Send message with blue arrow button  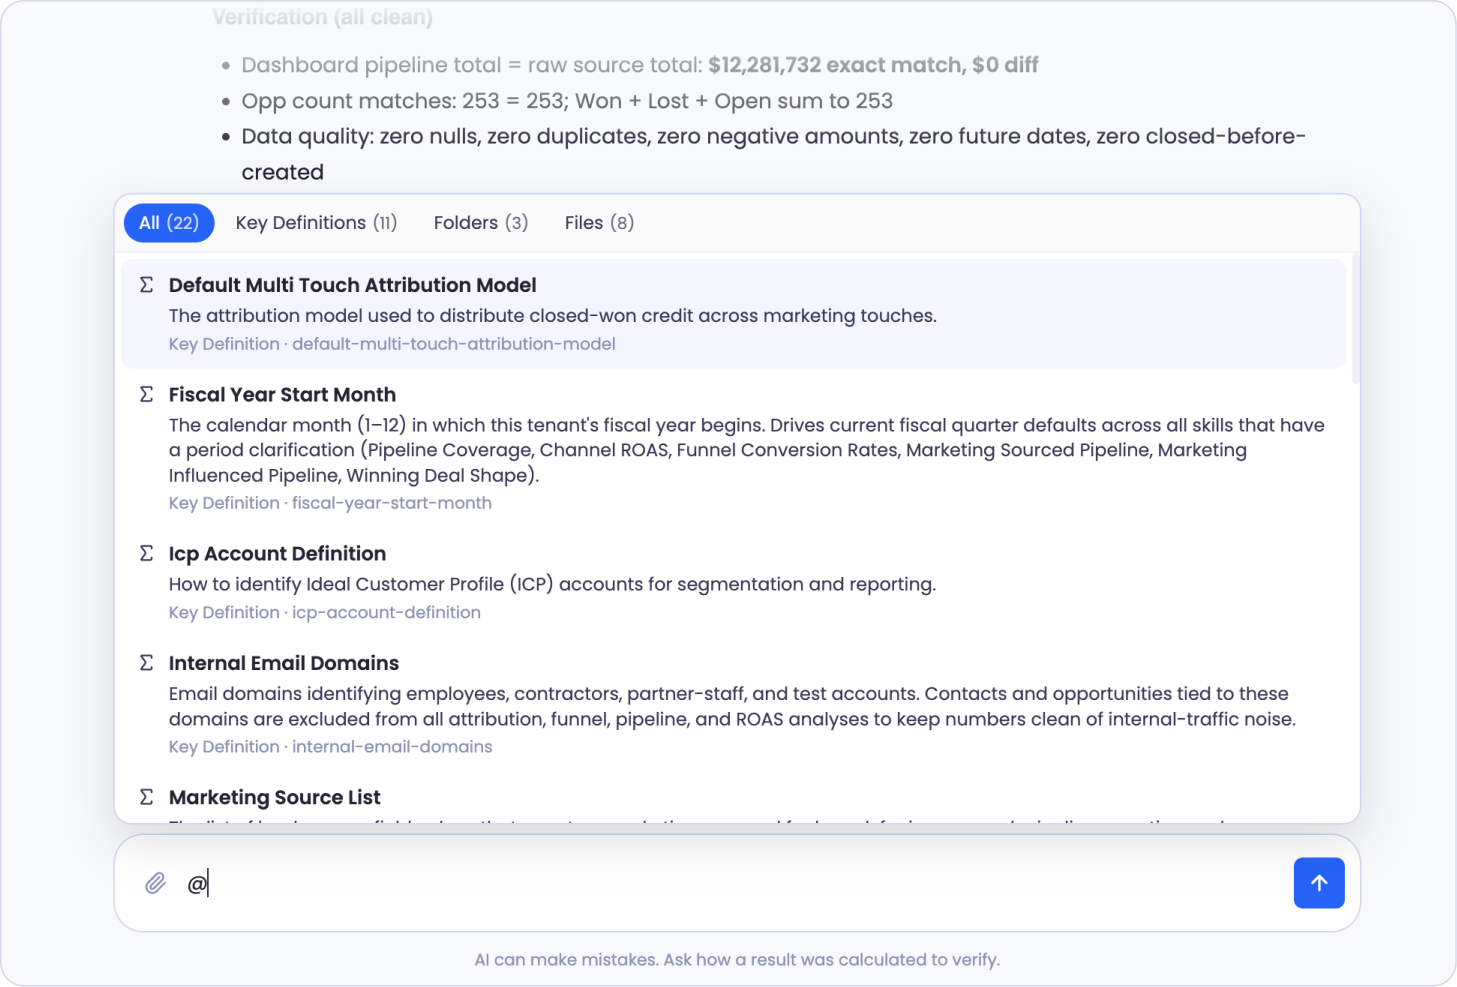coord(1319,883)
